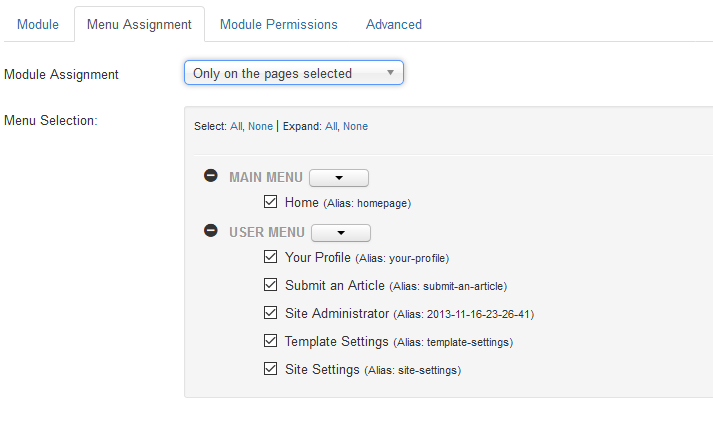Toggle the Site Settings checkbox
This screenshot has height=437, width=713.
(271, 368)
